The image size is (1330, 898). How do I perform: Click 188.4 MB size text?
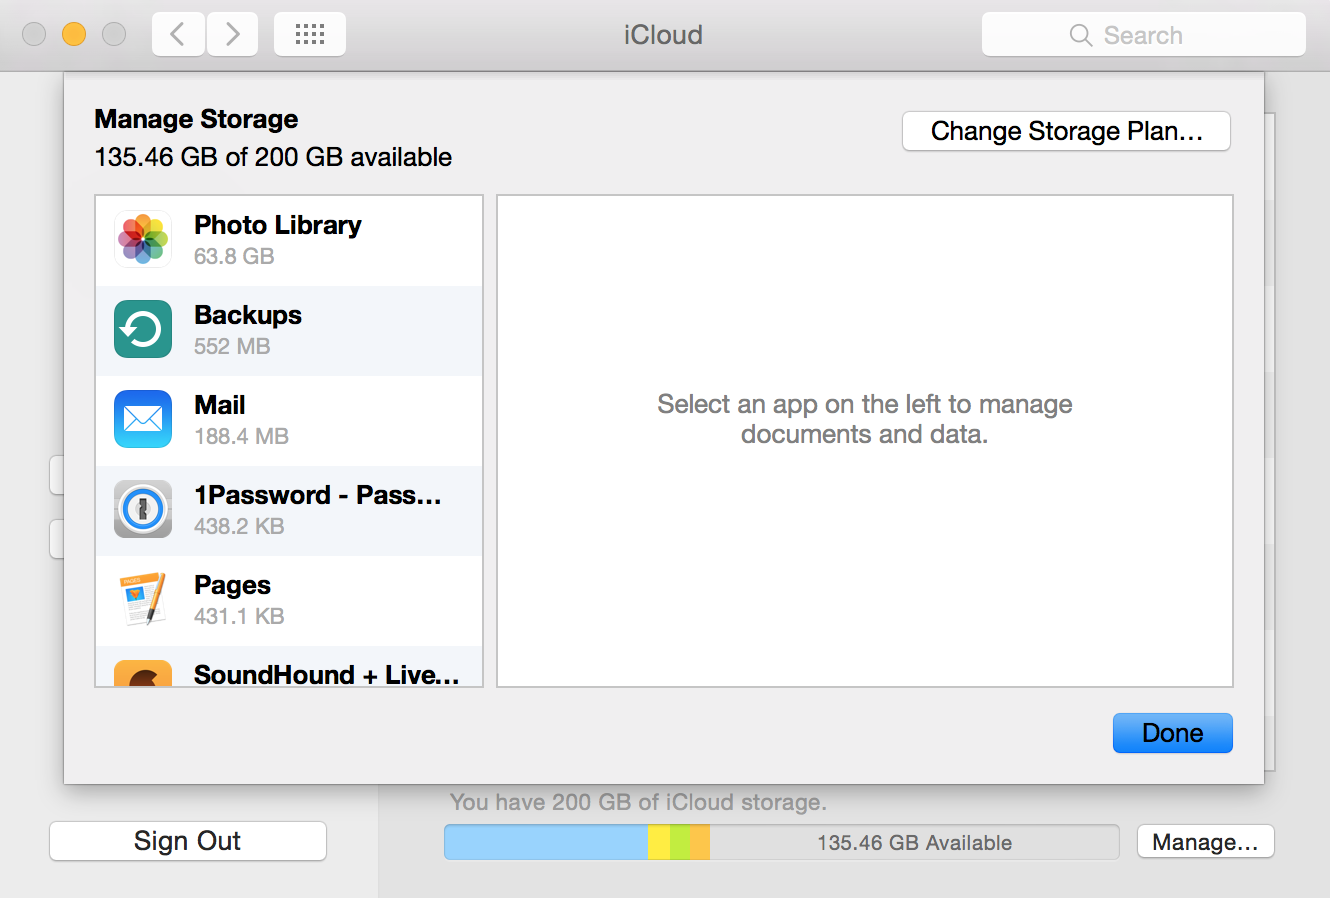241,436
